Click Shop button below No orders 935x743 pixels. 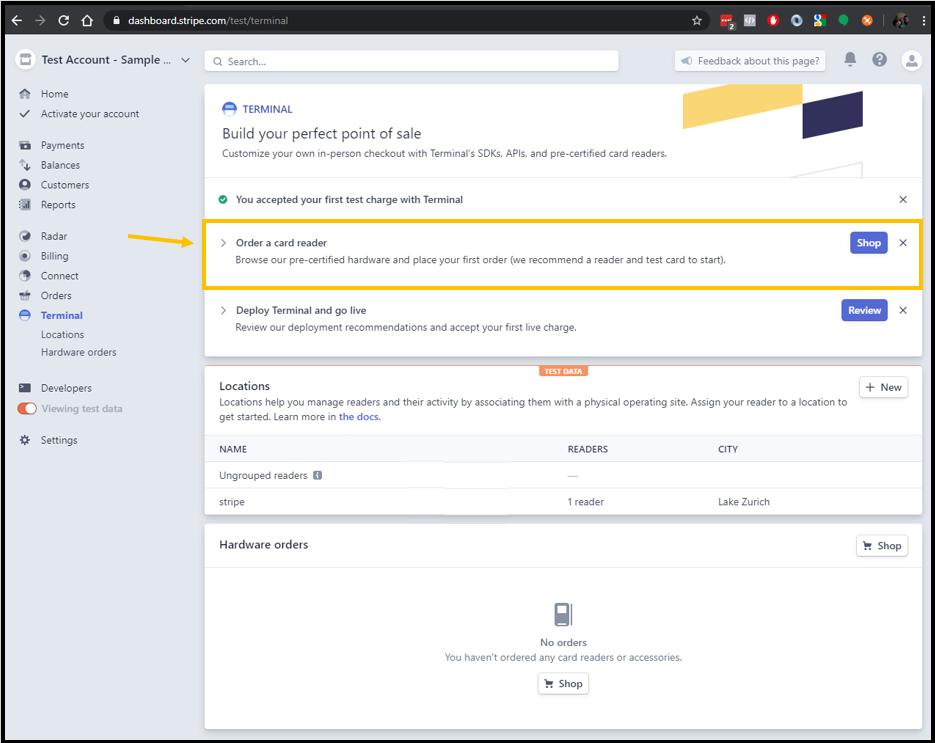pos(563,683)
